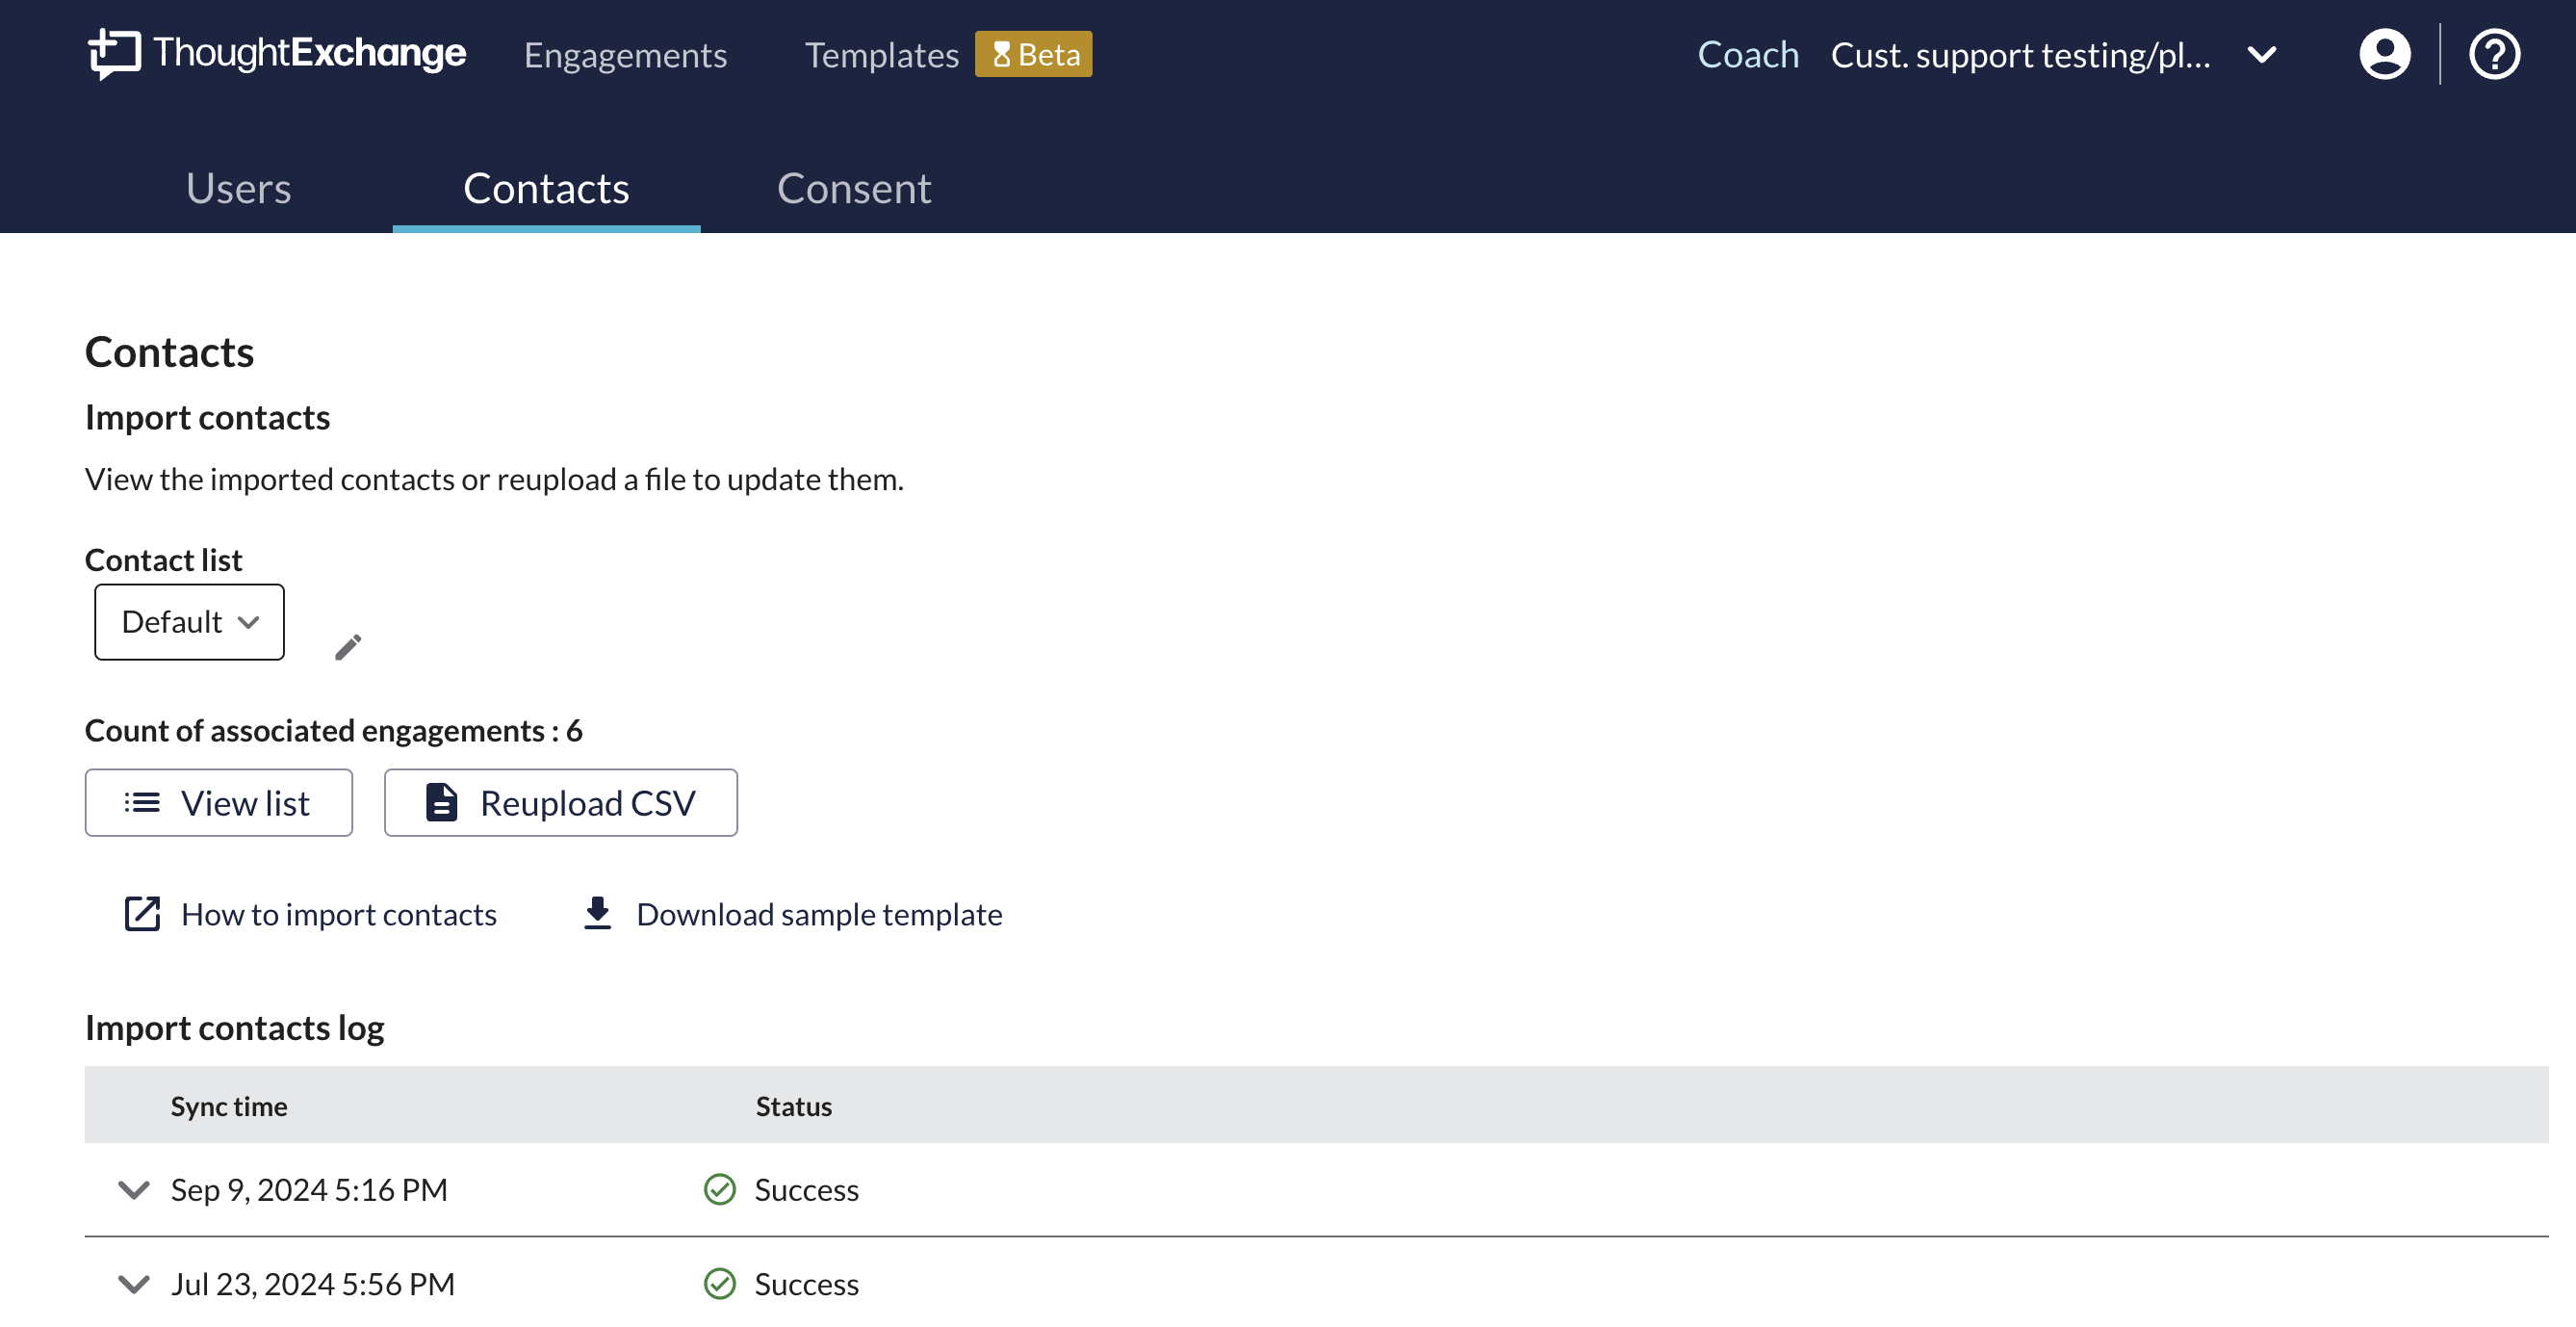Open the How to import contacts link
This screenshot has height=1327, width=2576.
pyautogui.click(x=338, y=914)
